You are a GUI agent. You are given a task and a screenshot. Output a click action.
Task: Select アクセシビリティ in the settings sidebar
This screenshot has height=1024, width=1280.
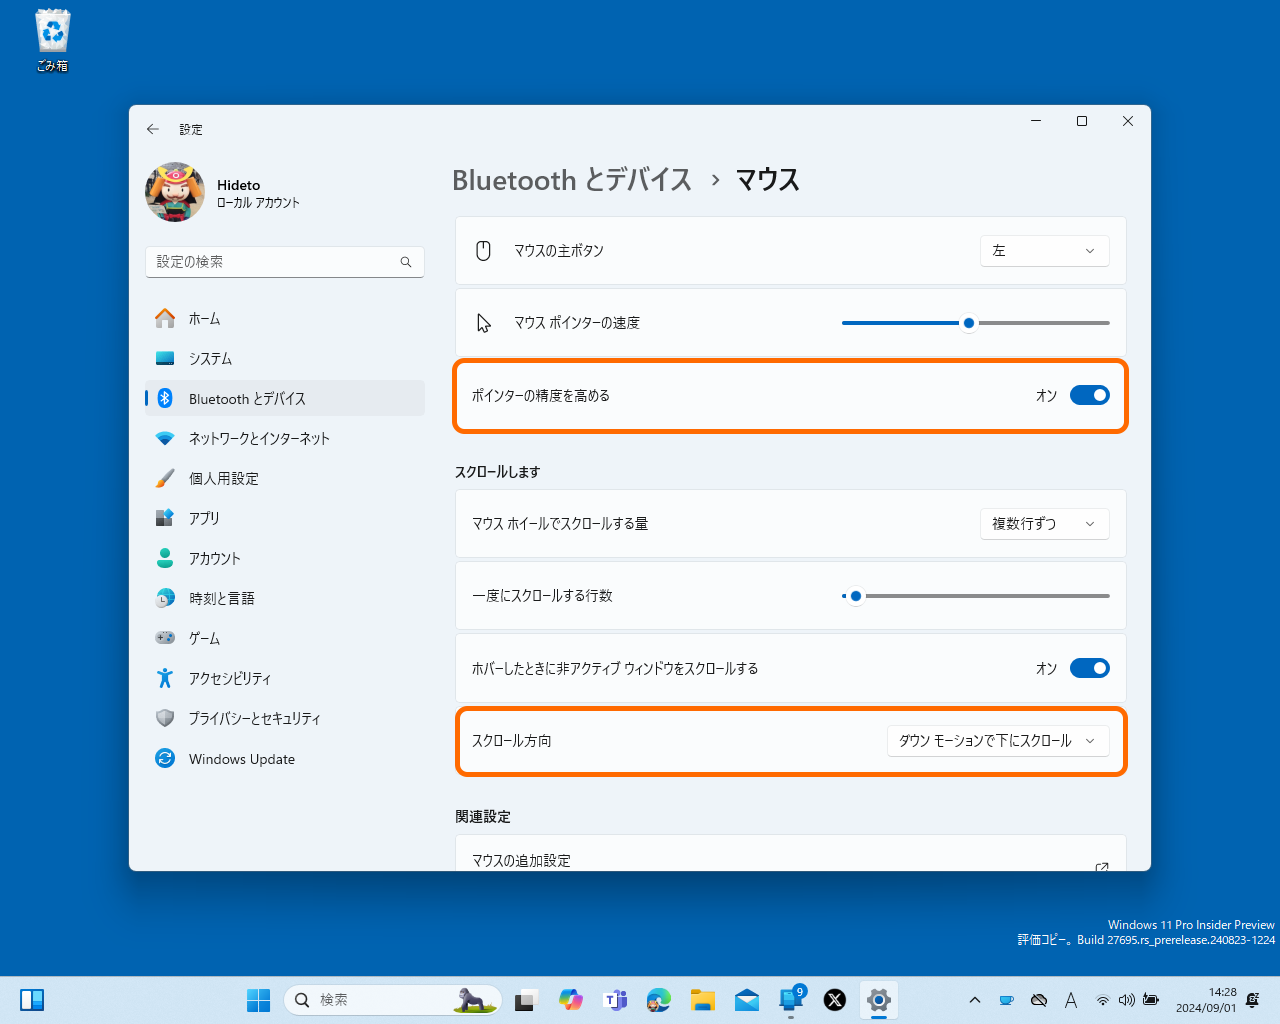coord(228,678)
